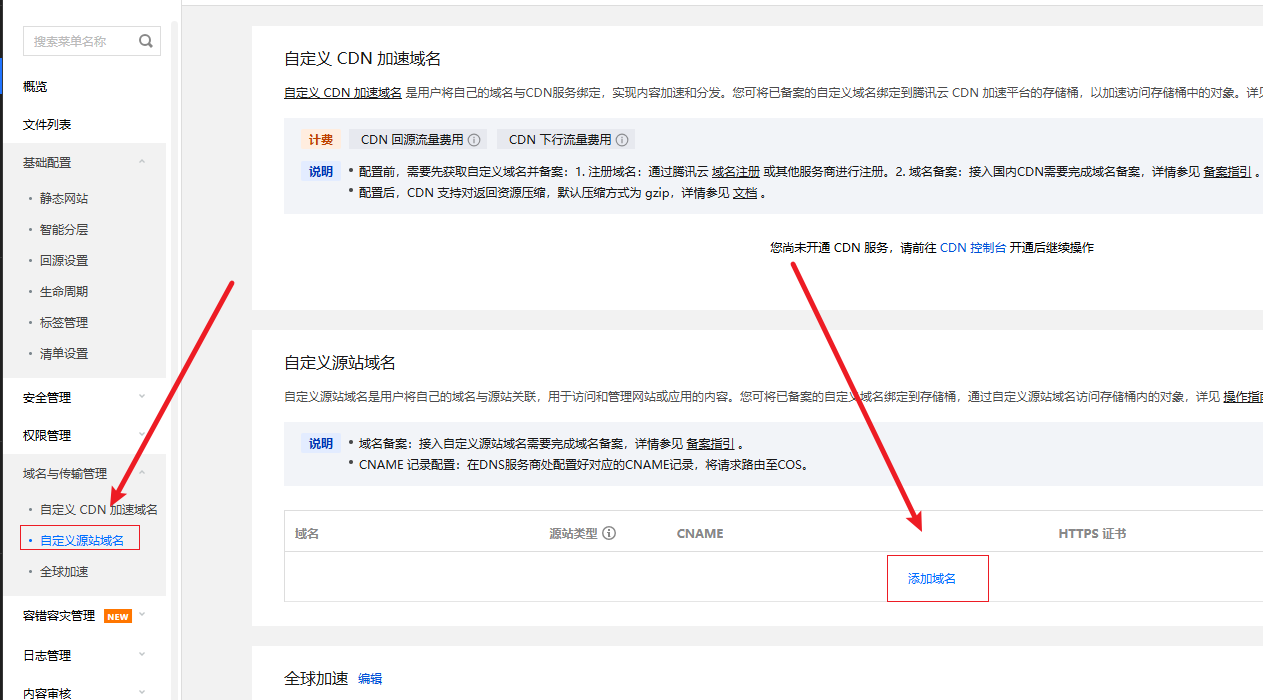Click the info icon beside CDN 回源流量费用

click(474, 140)
